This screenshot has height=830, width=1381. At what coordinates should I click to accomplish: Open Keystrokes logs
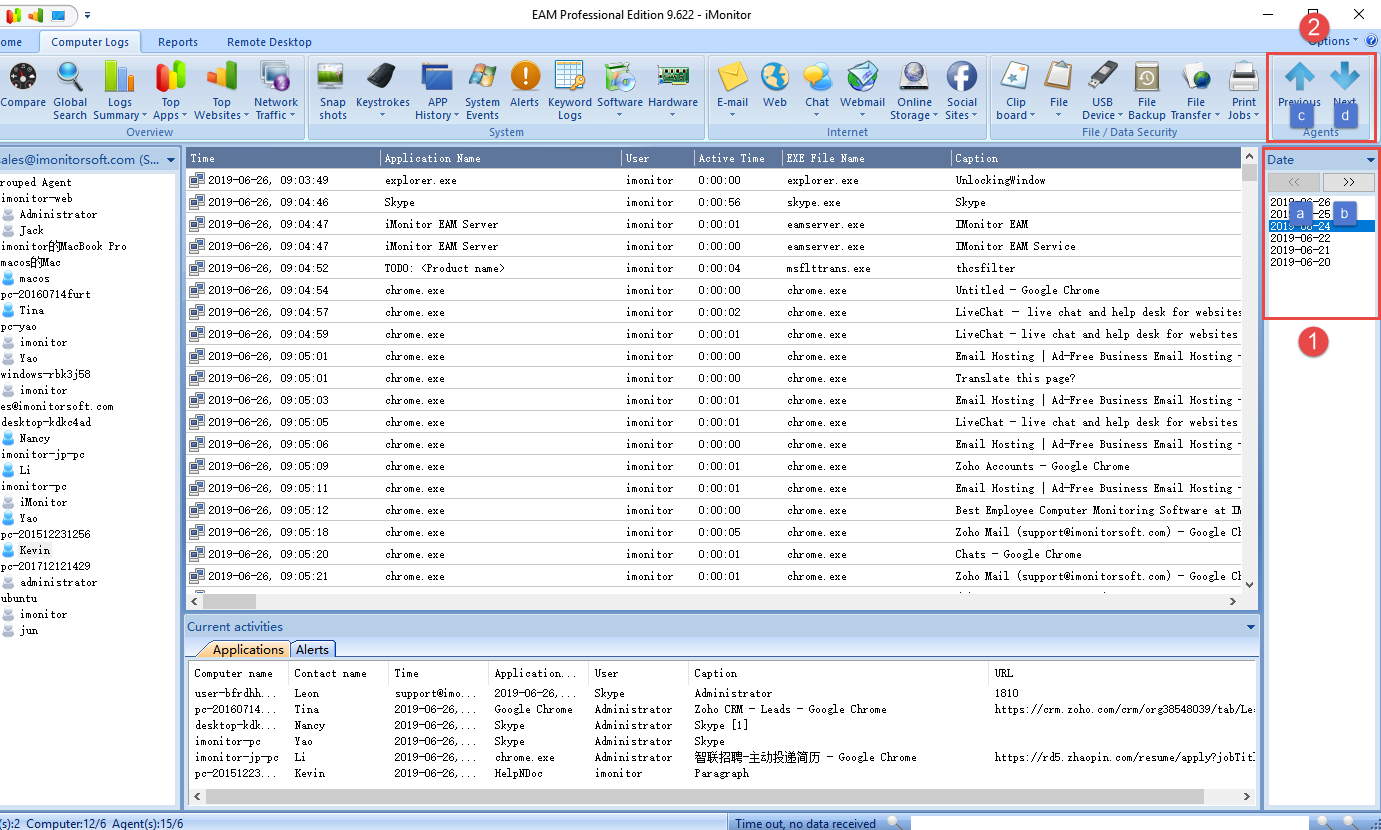click(x=383, y=90)
